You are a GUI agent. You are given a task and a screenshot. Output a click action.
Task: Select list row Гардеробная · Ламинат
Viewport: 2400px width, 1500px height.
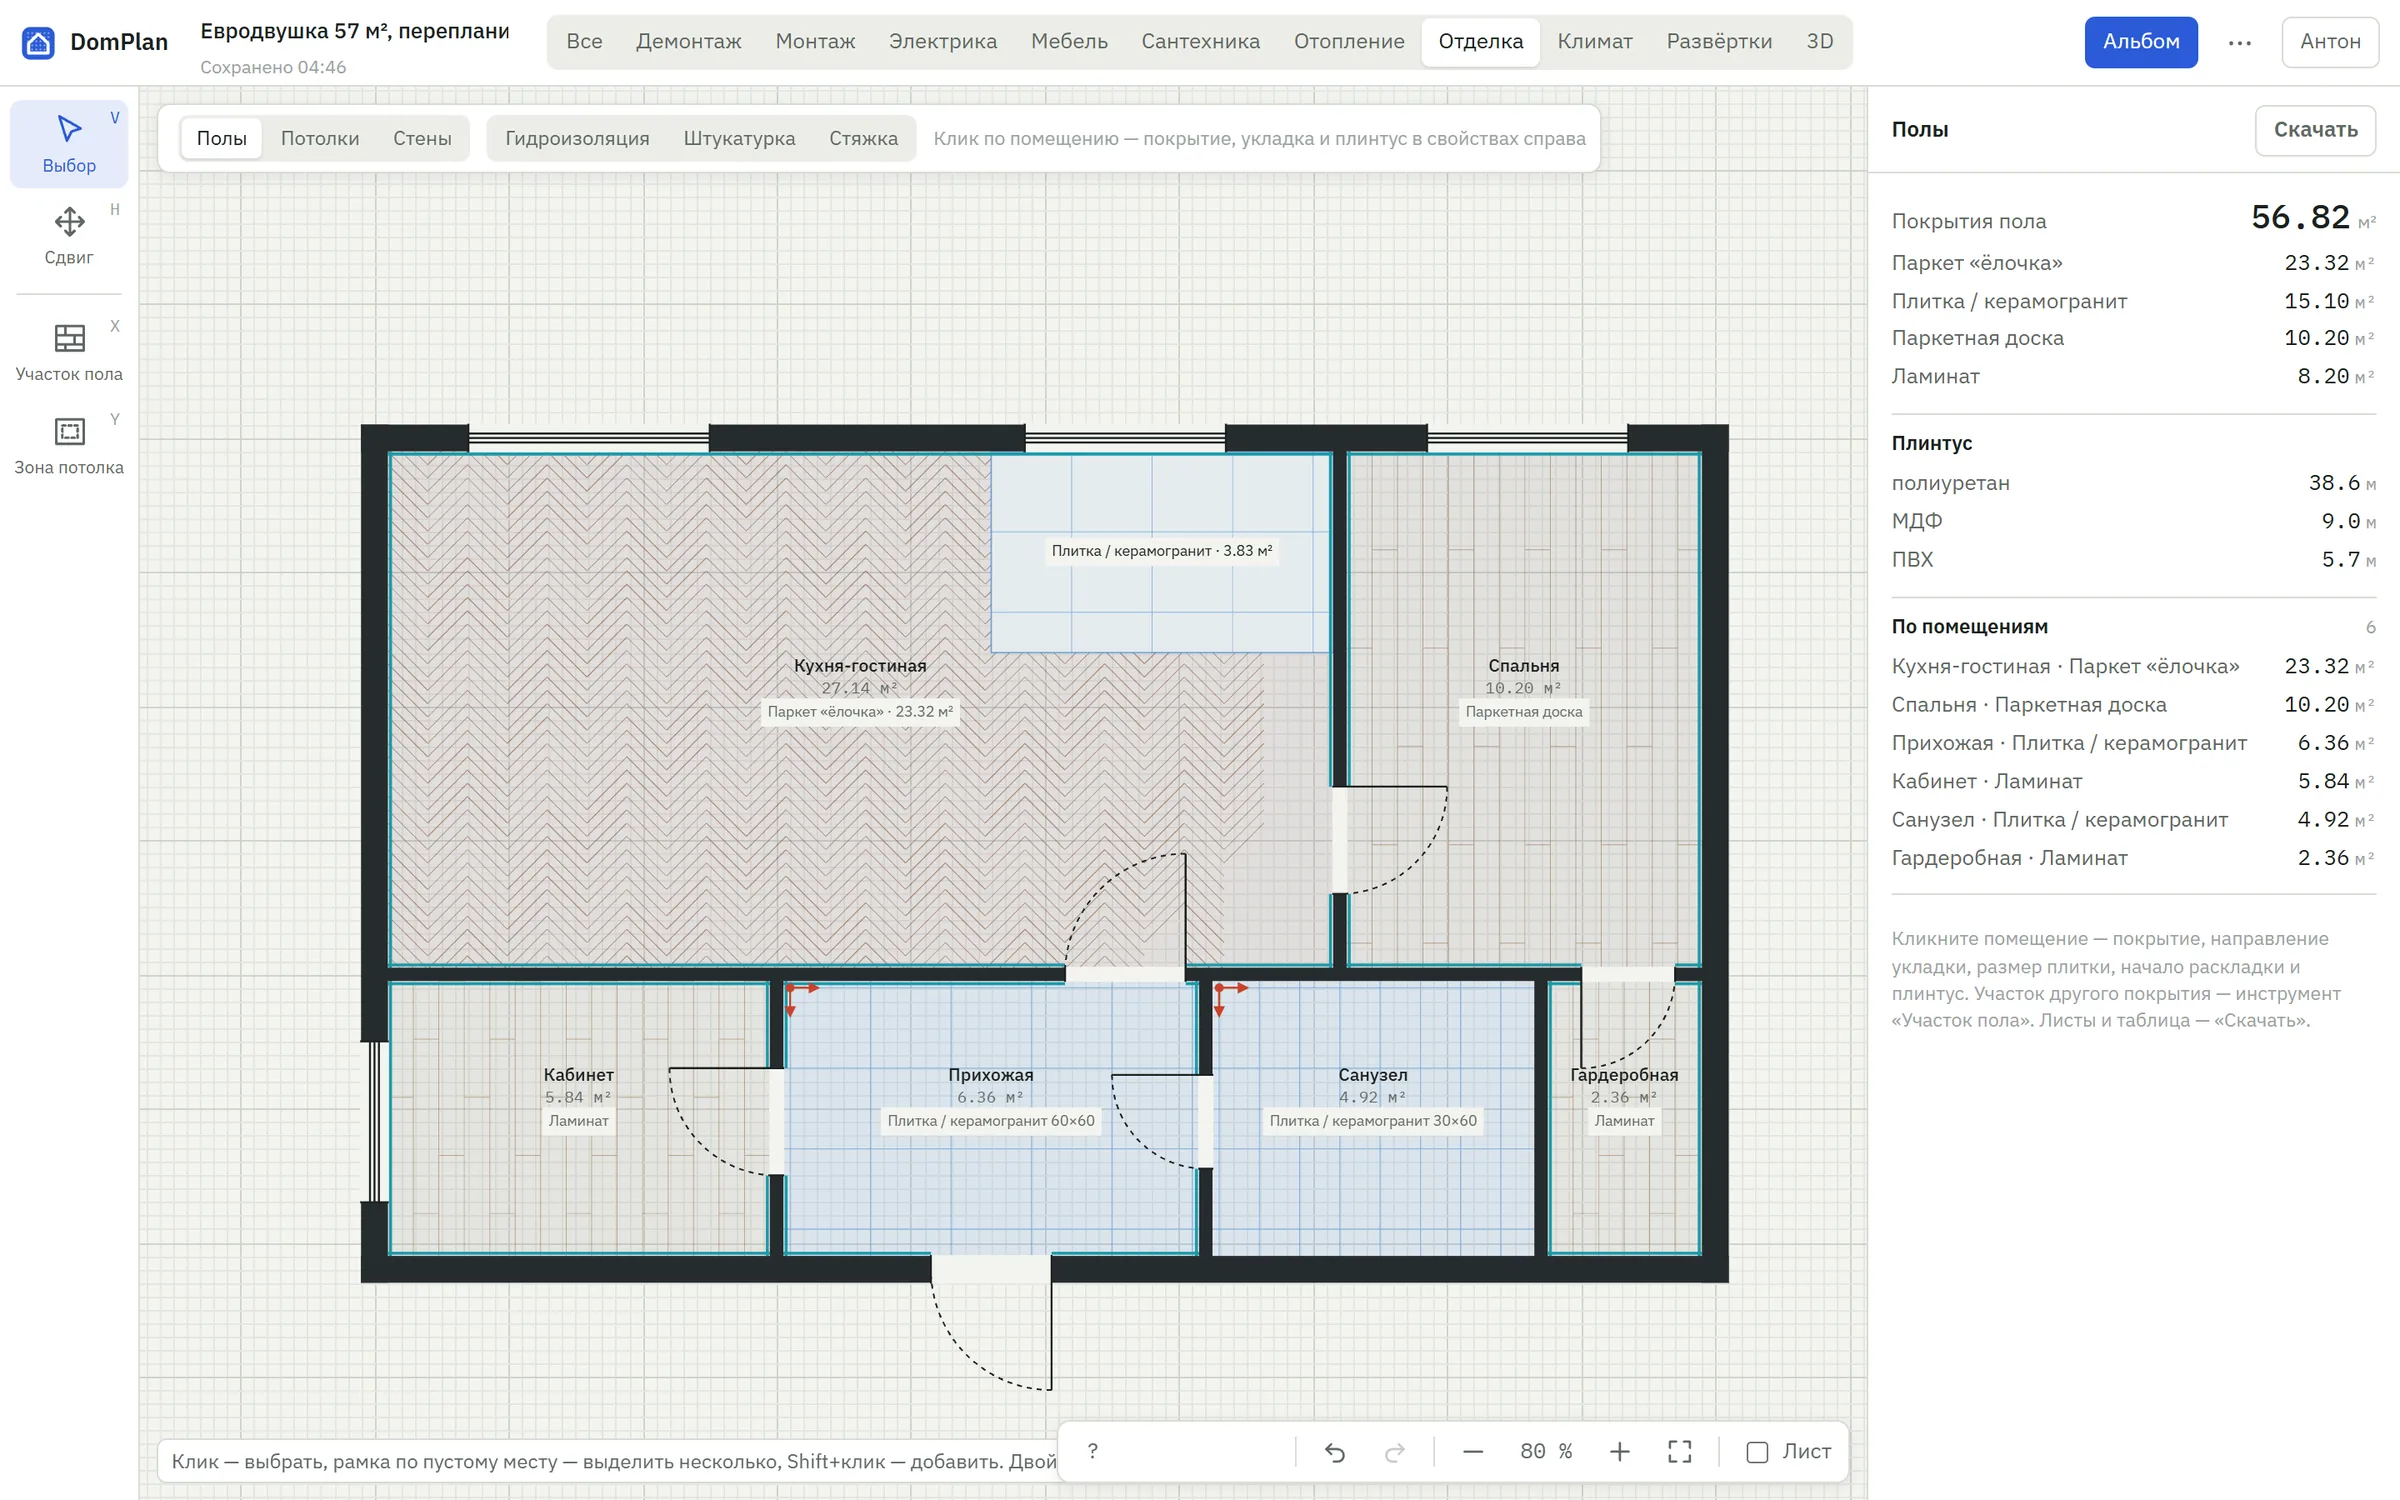click(2133, 858)
